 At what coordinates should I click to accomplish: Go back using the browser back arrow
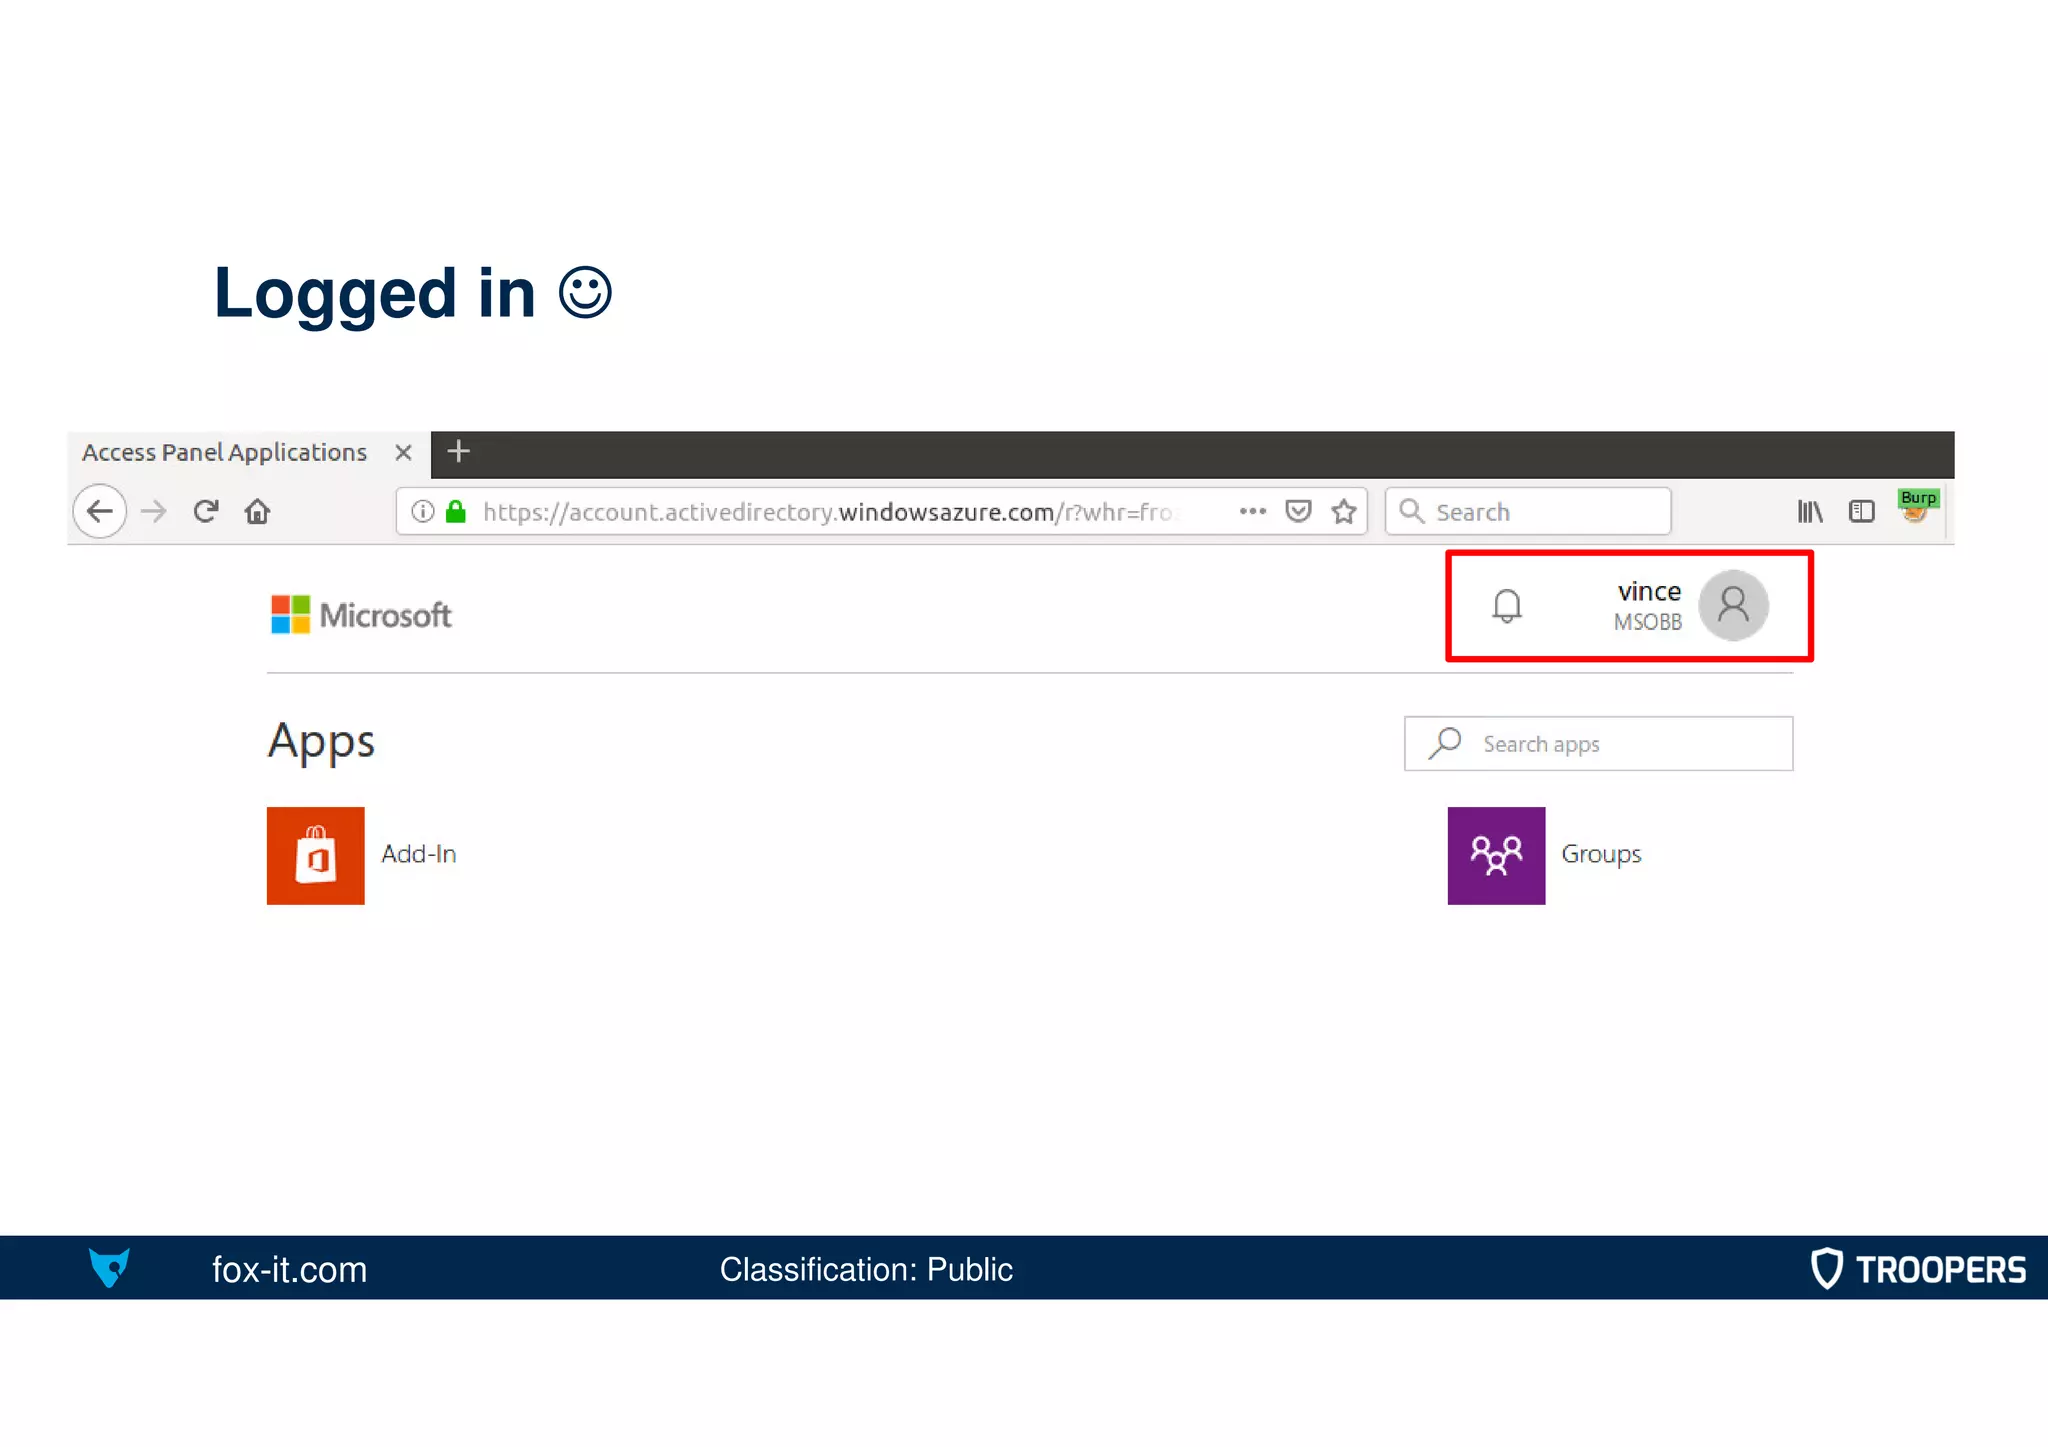tap(100, 512)
